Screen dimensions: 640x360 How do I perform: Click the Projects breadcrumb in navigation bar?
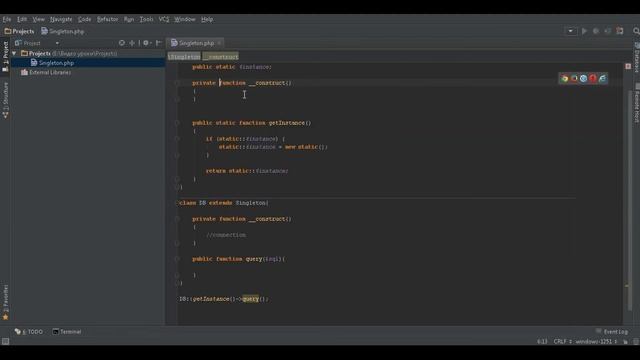[x=20, y=31]
